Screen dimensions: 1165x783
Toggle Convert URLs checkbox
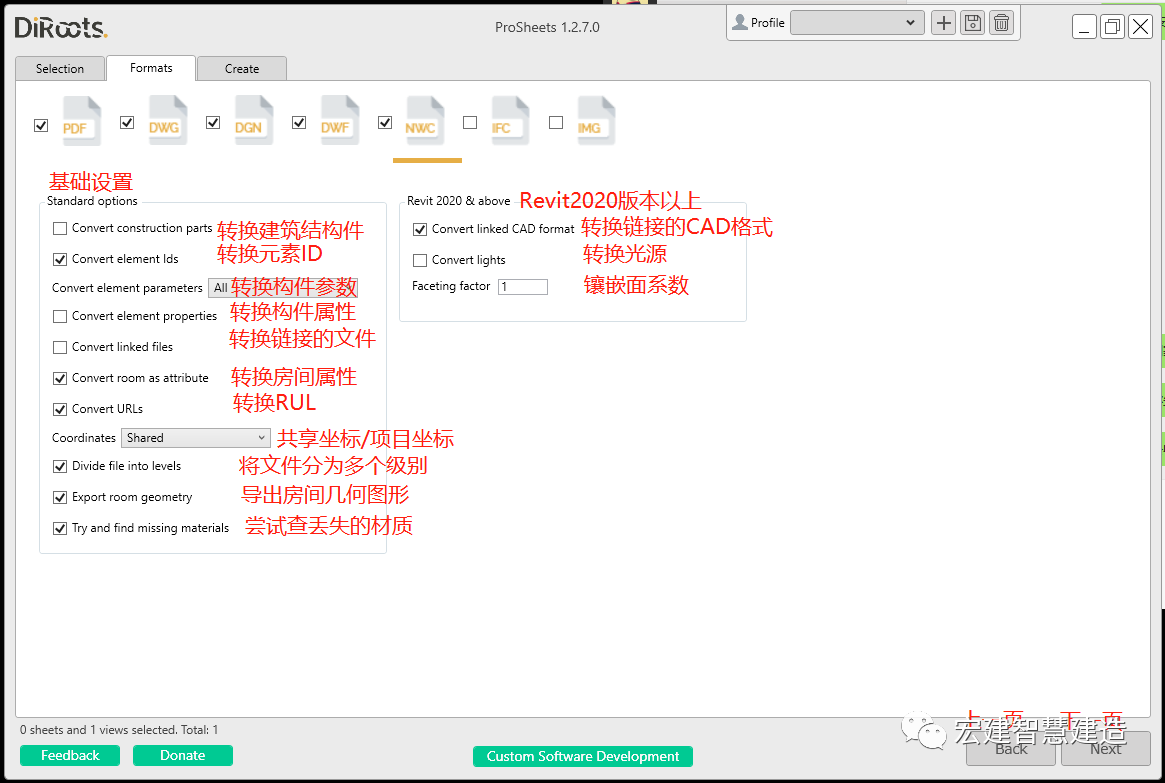pos(60,409)
